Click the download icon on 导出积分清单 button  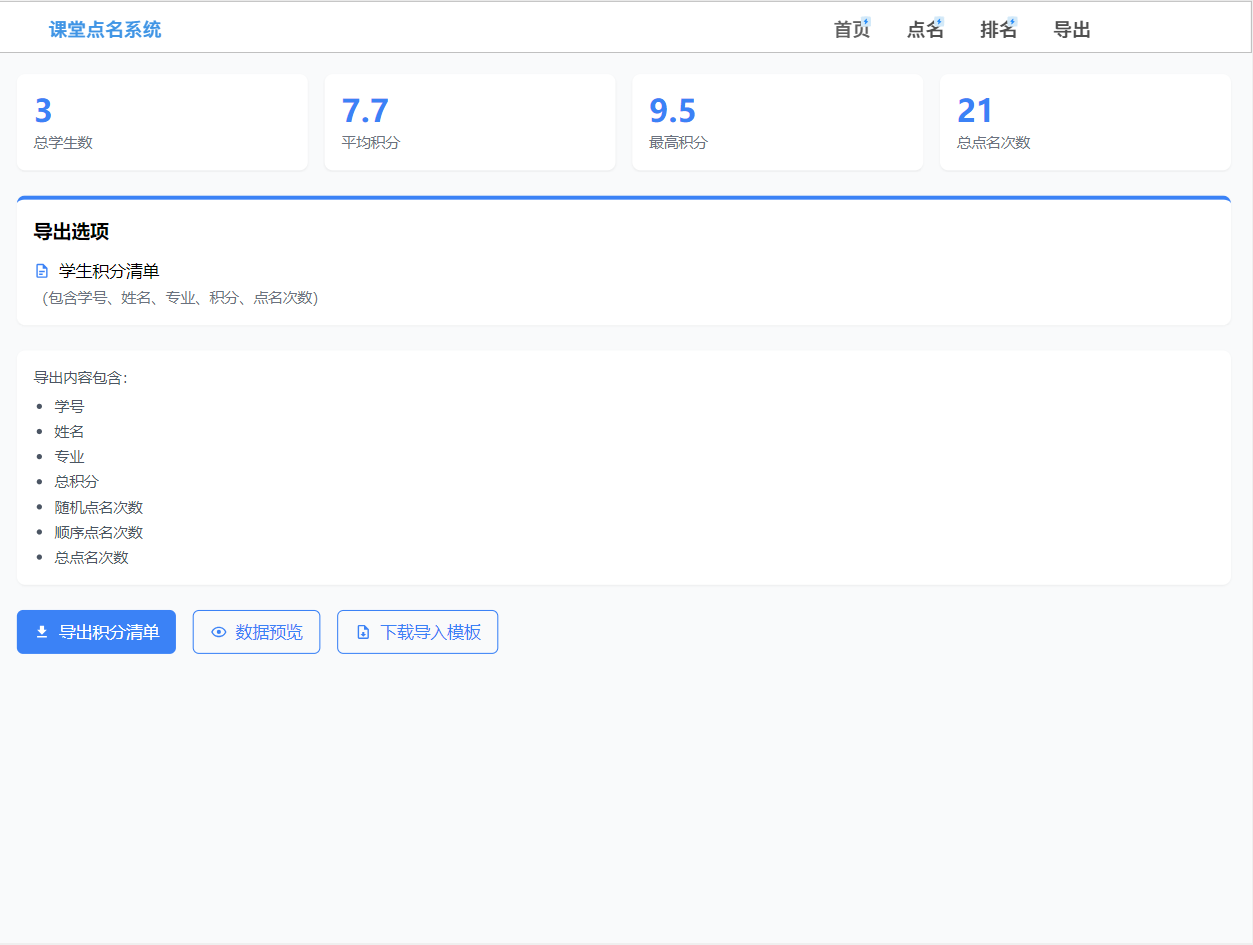pyautogui.click(x=40, y=631)
